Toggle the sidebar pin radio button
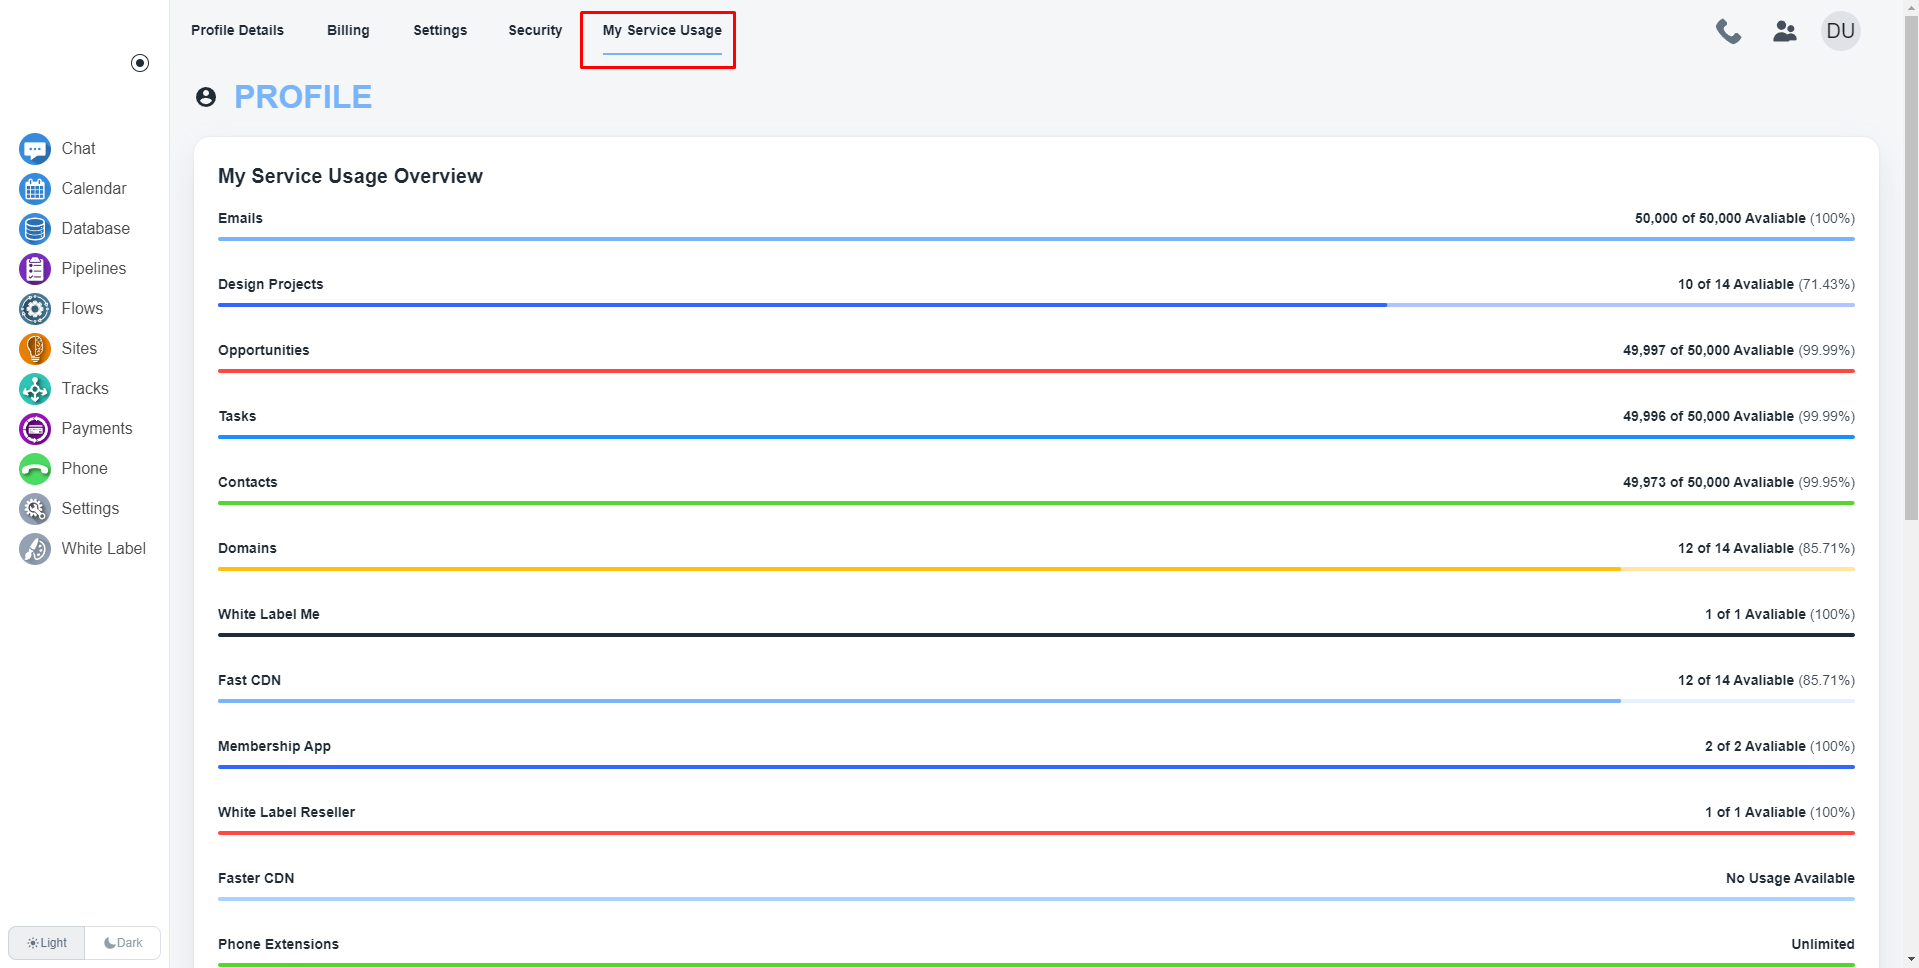 (140, 63)
